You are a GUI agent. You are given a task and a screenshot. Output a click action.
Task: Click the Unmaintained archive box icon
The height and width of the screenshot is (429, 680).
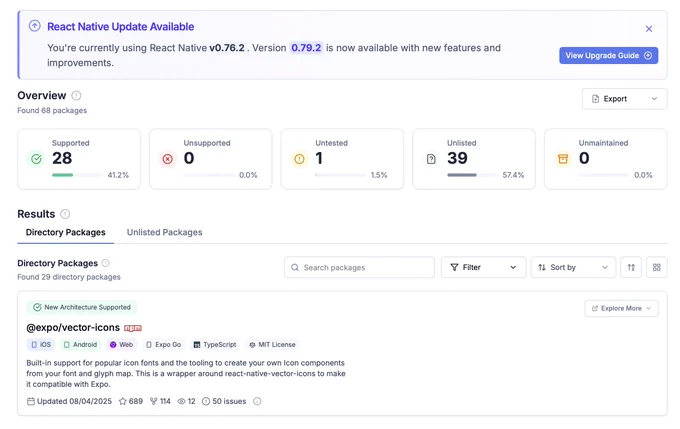point(563,159)
